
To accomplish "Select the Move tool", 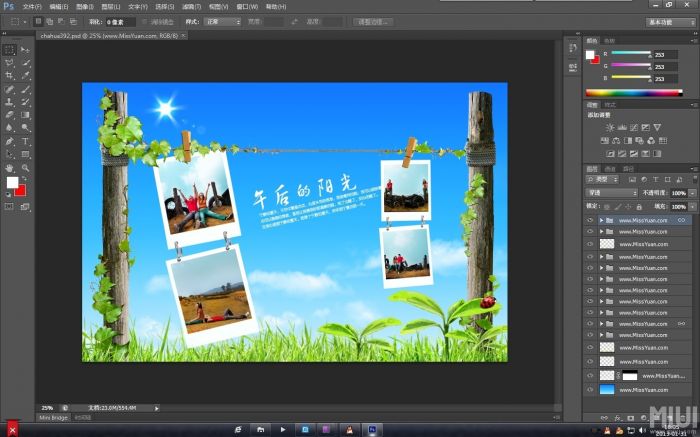I will coord(25,49).
